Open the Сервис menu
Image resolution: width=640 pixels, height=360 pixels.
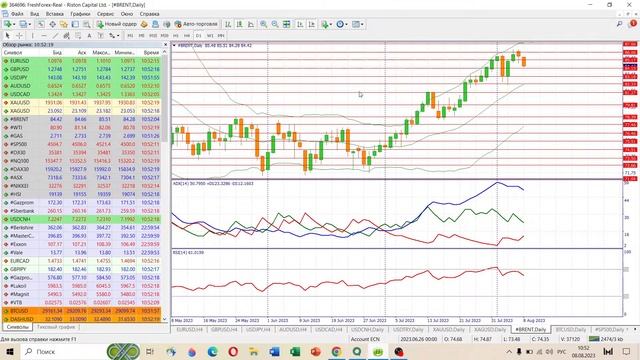105,14
